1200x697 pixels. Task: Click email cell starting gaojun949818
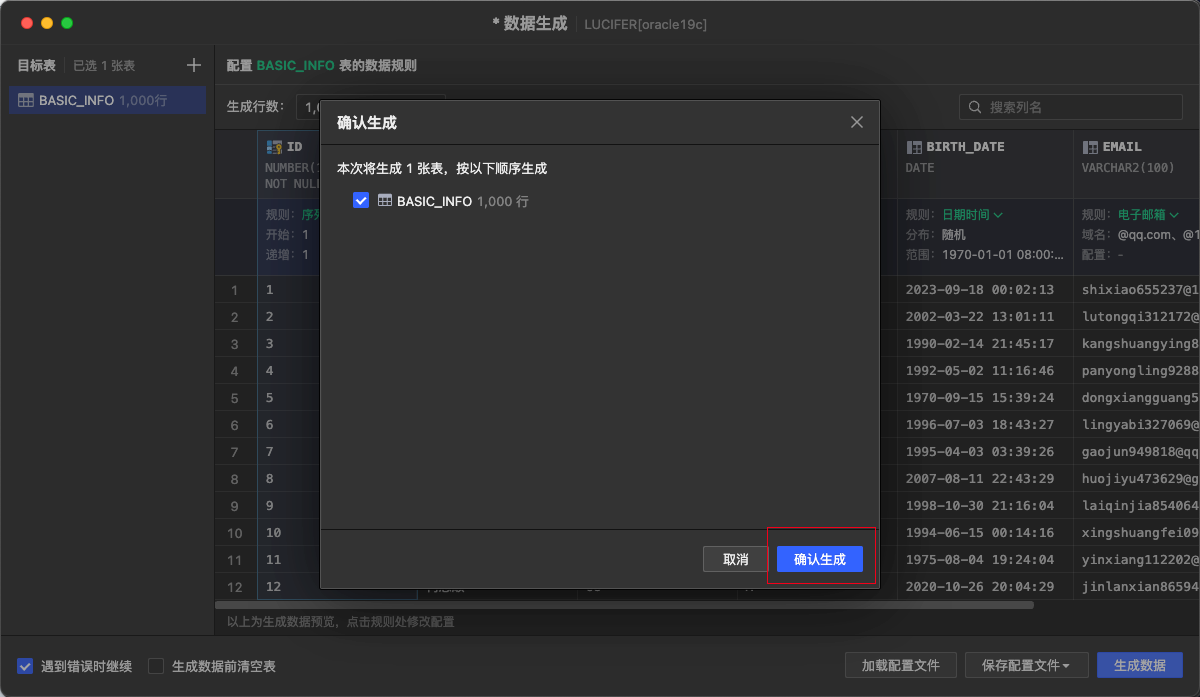click(x=1137, y=452)
